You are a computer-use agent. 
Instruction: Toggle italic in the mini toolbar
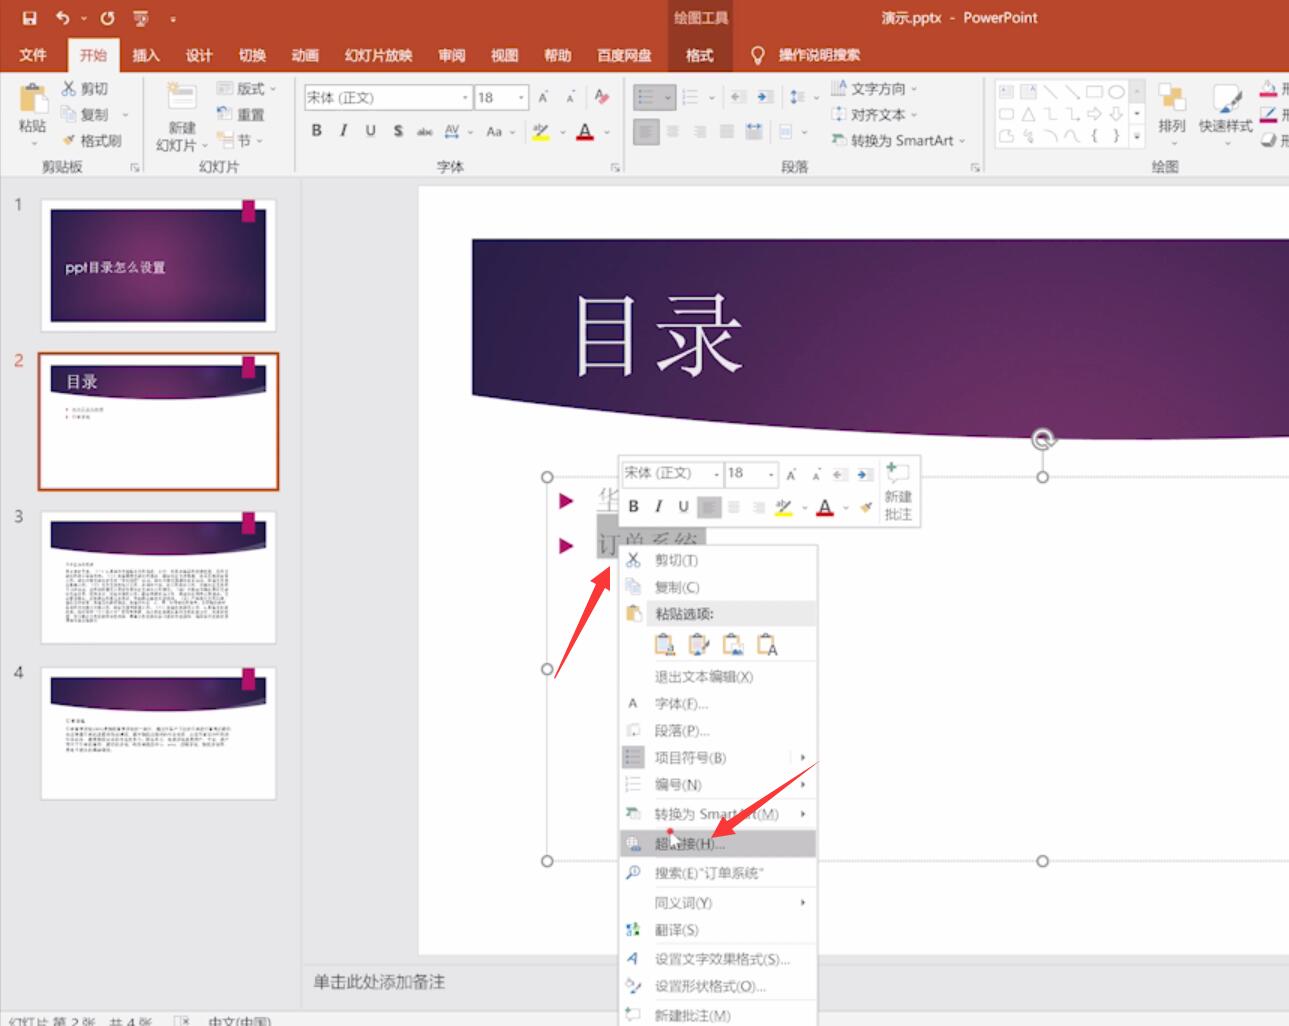tap(658, 507)
